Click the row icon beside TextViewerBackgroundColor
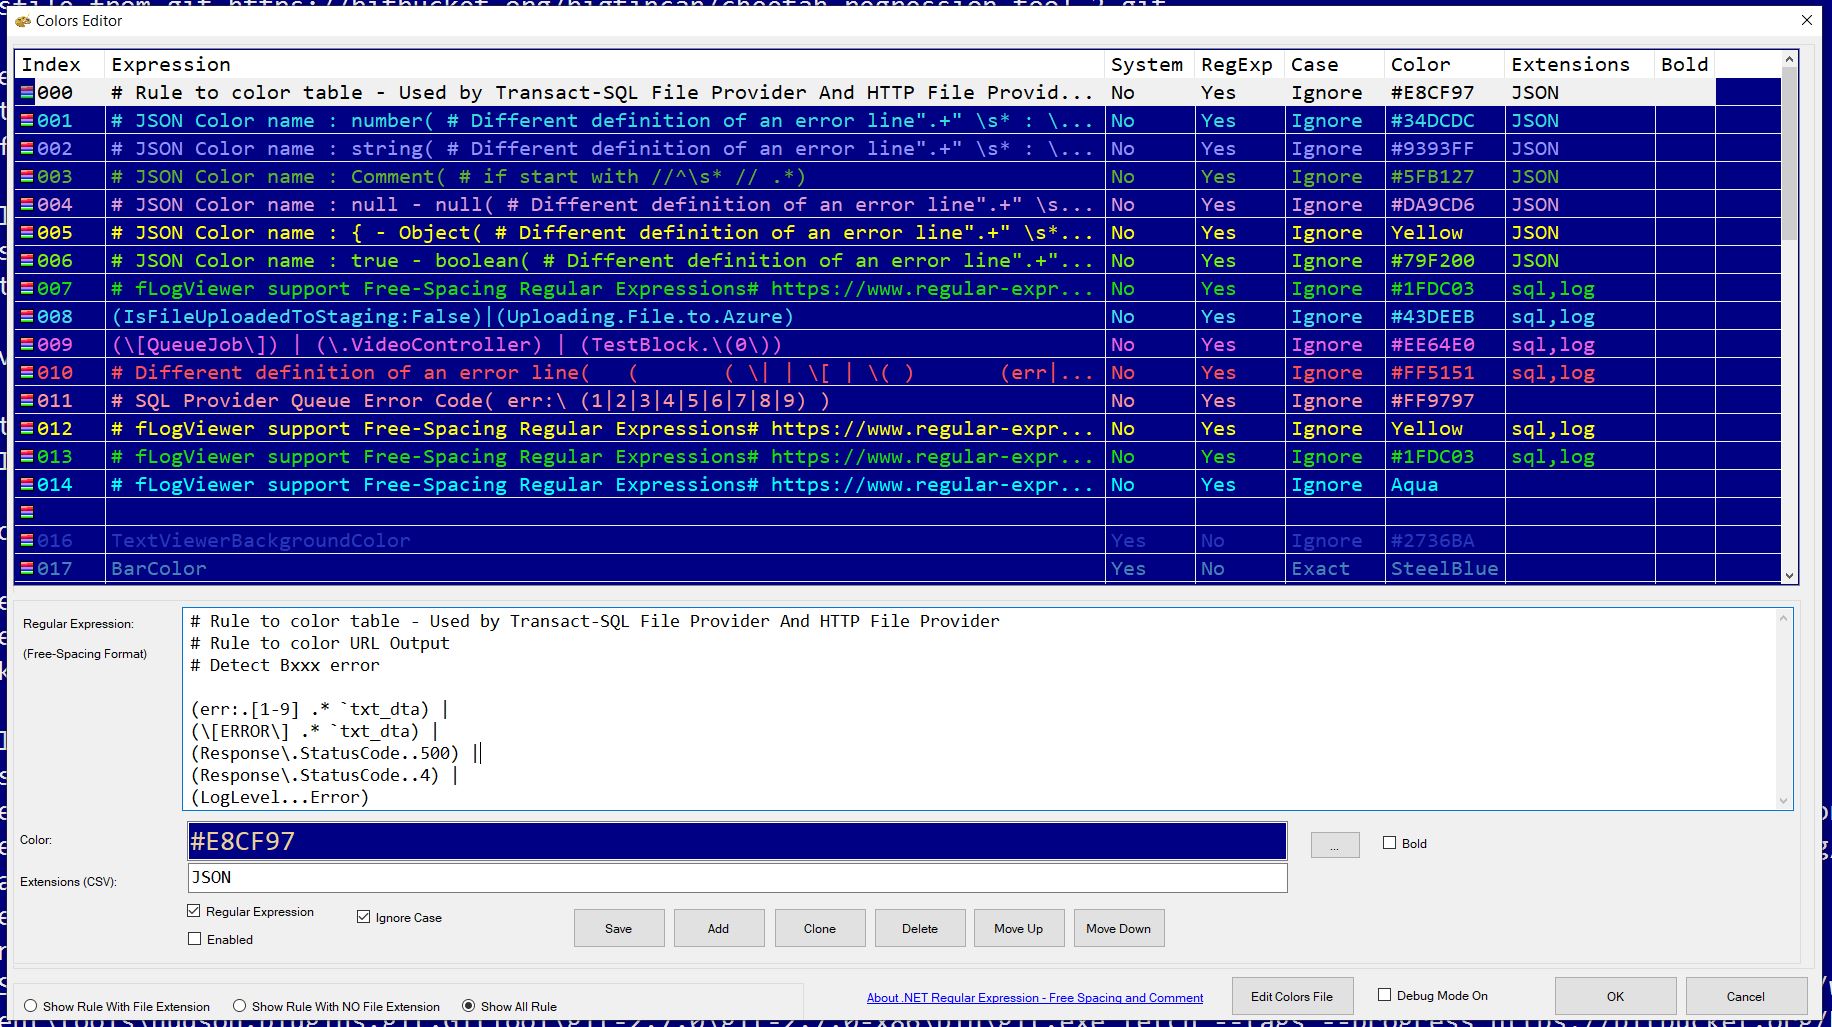Image resolution: width=1832 pixels, height=1027 pixels. pos(28,540)
